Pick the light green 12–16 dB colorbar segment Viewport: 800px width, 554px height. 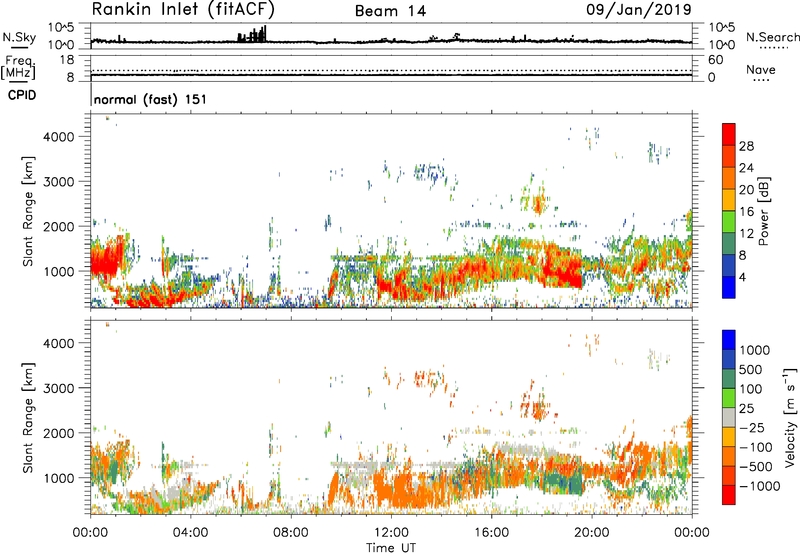[729, 222]
